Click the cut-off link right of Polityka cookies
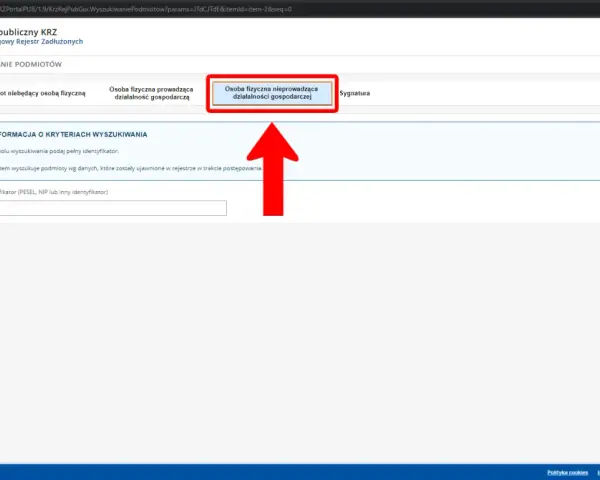Viewport: 600px width, 480px height. point(598,473)
